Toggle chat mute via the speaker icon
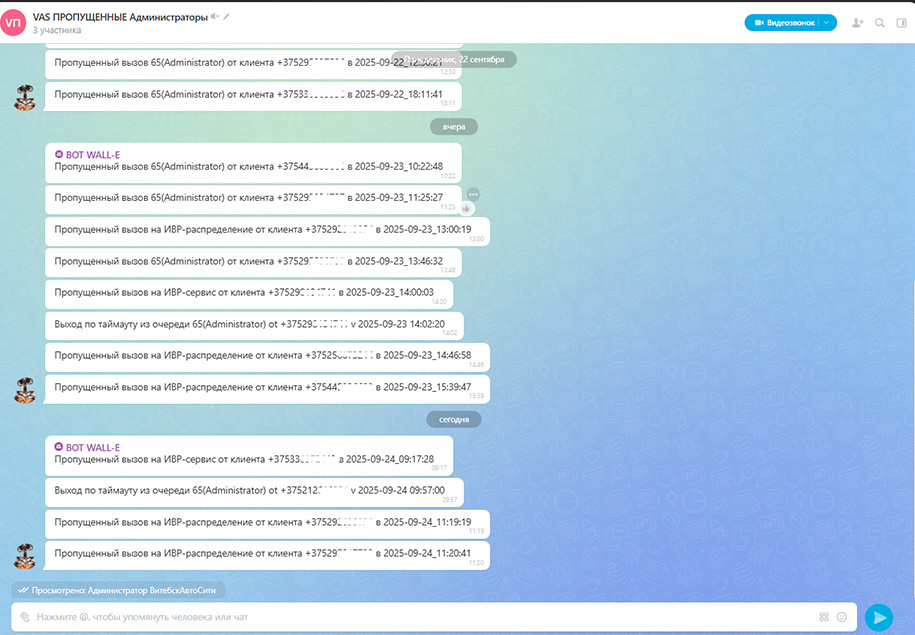Image resolution: width=915 pixels, height=635 pixels. point(214,16)
